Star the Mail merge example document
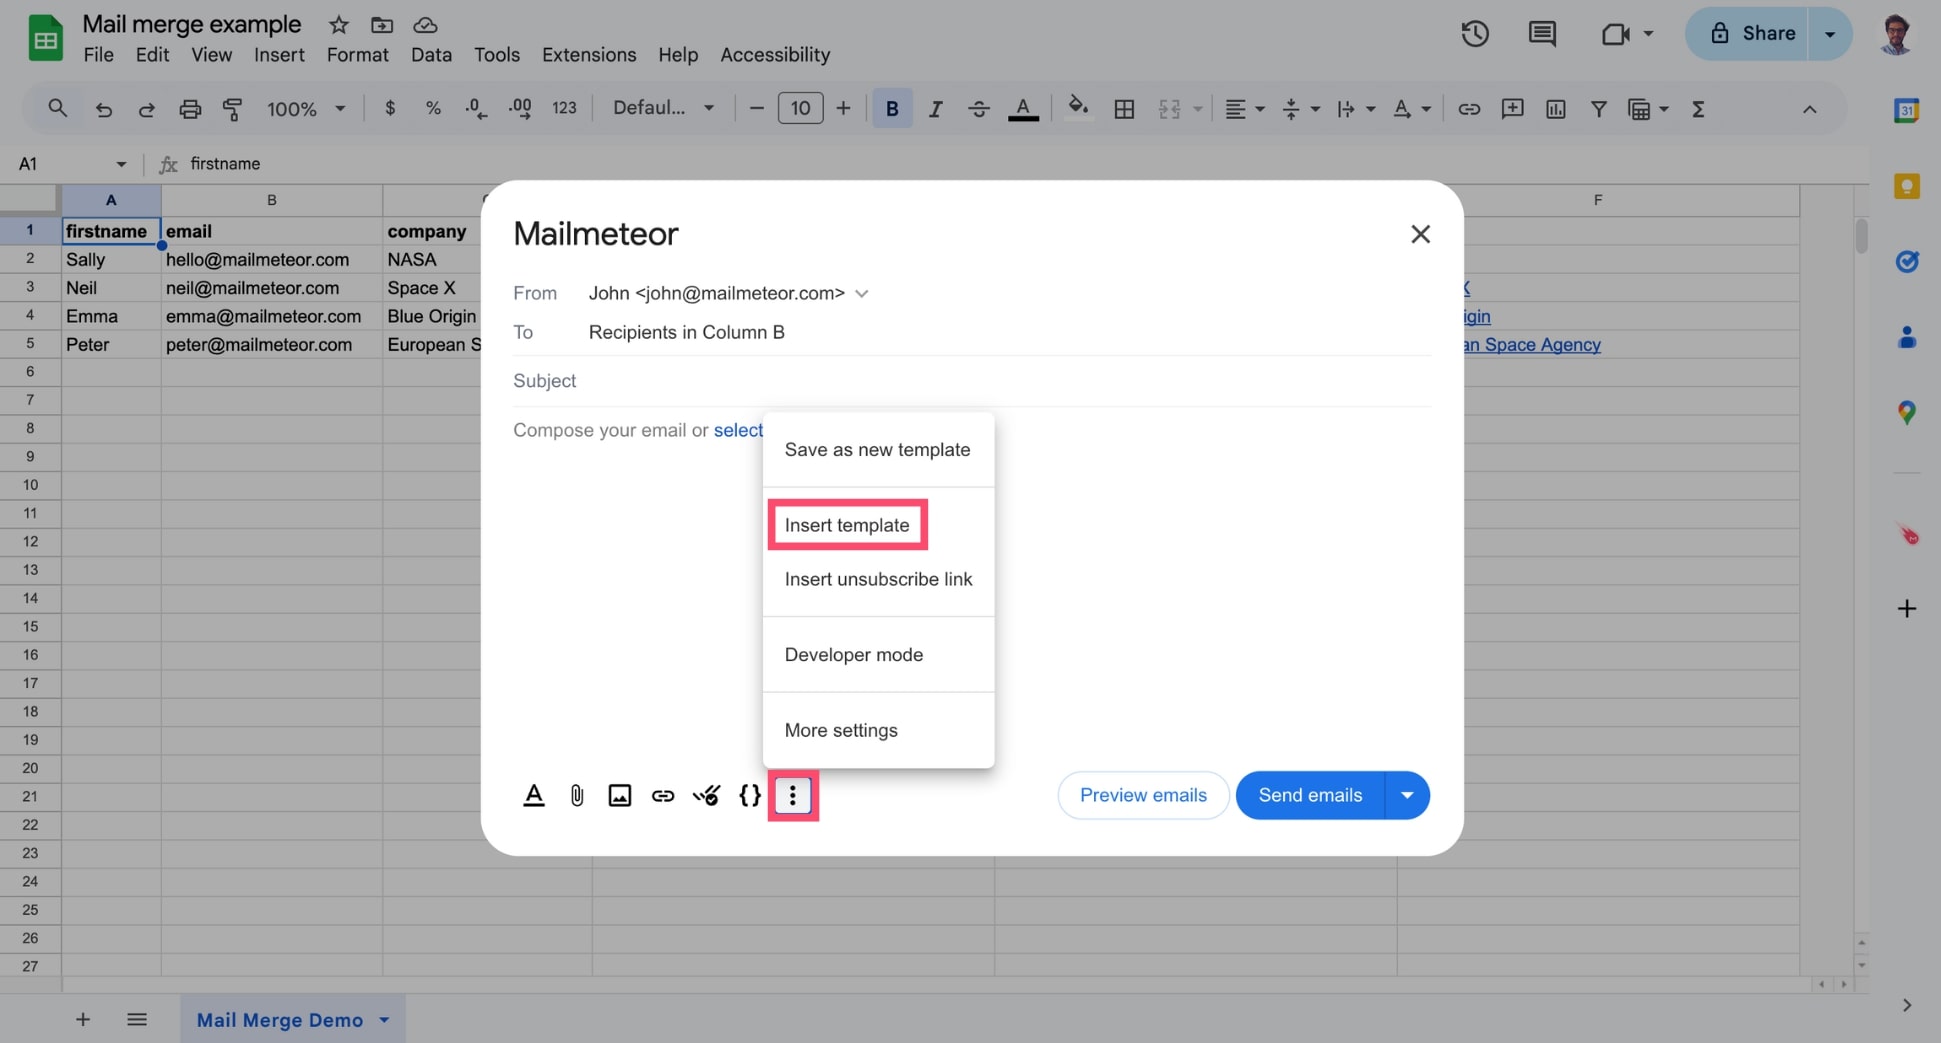 [x=339, y=25]
